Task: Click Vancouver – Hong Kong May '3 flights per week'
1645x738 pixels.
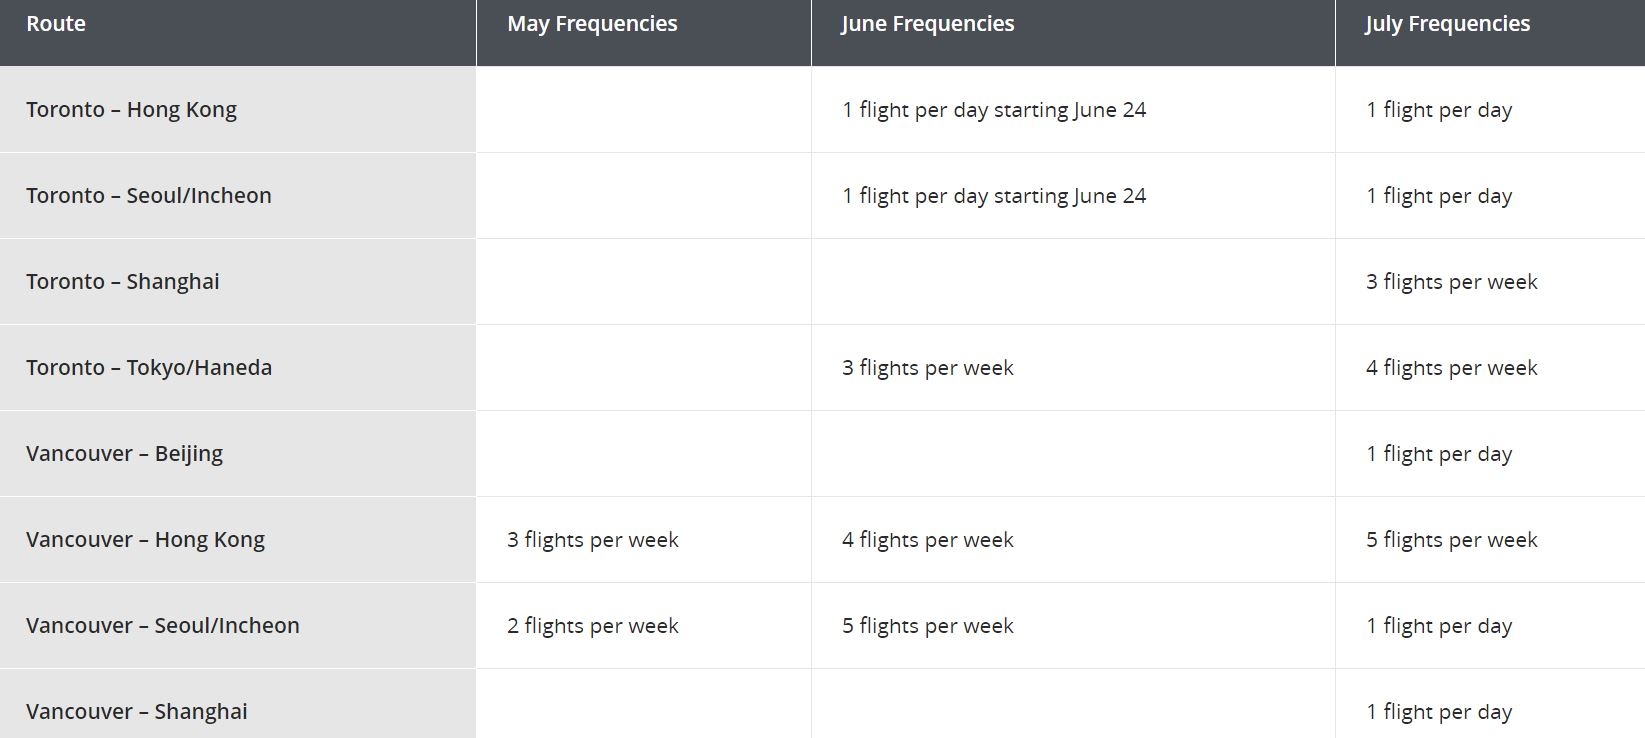Action: (593, 540)
